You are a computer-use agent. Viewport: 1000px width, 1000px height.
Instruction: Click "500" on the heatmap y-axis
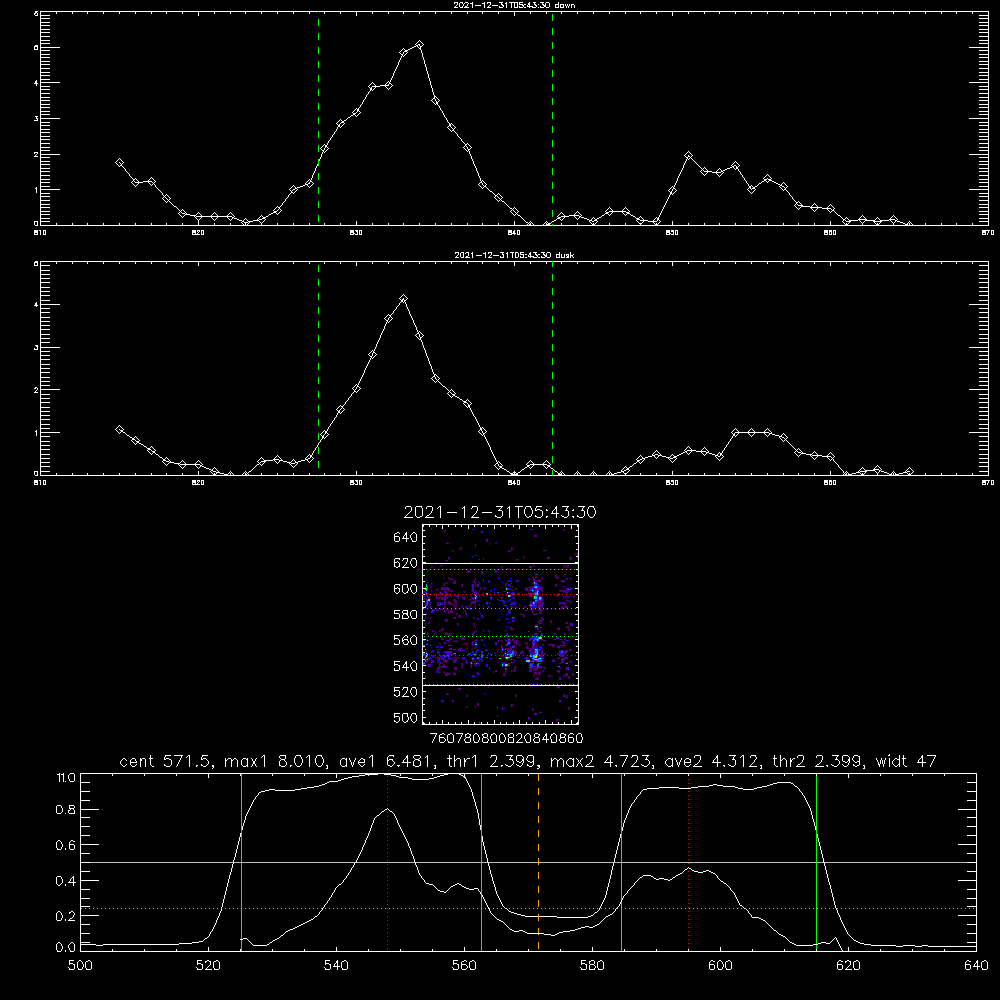tap(406, 717)
